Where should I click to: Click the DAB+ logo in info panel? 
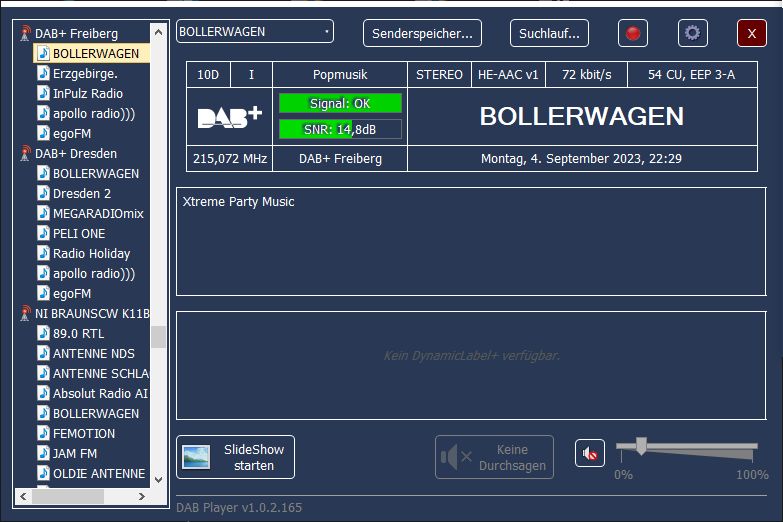pos(229,117)
